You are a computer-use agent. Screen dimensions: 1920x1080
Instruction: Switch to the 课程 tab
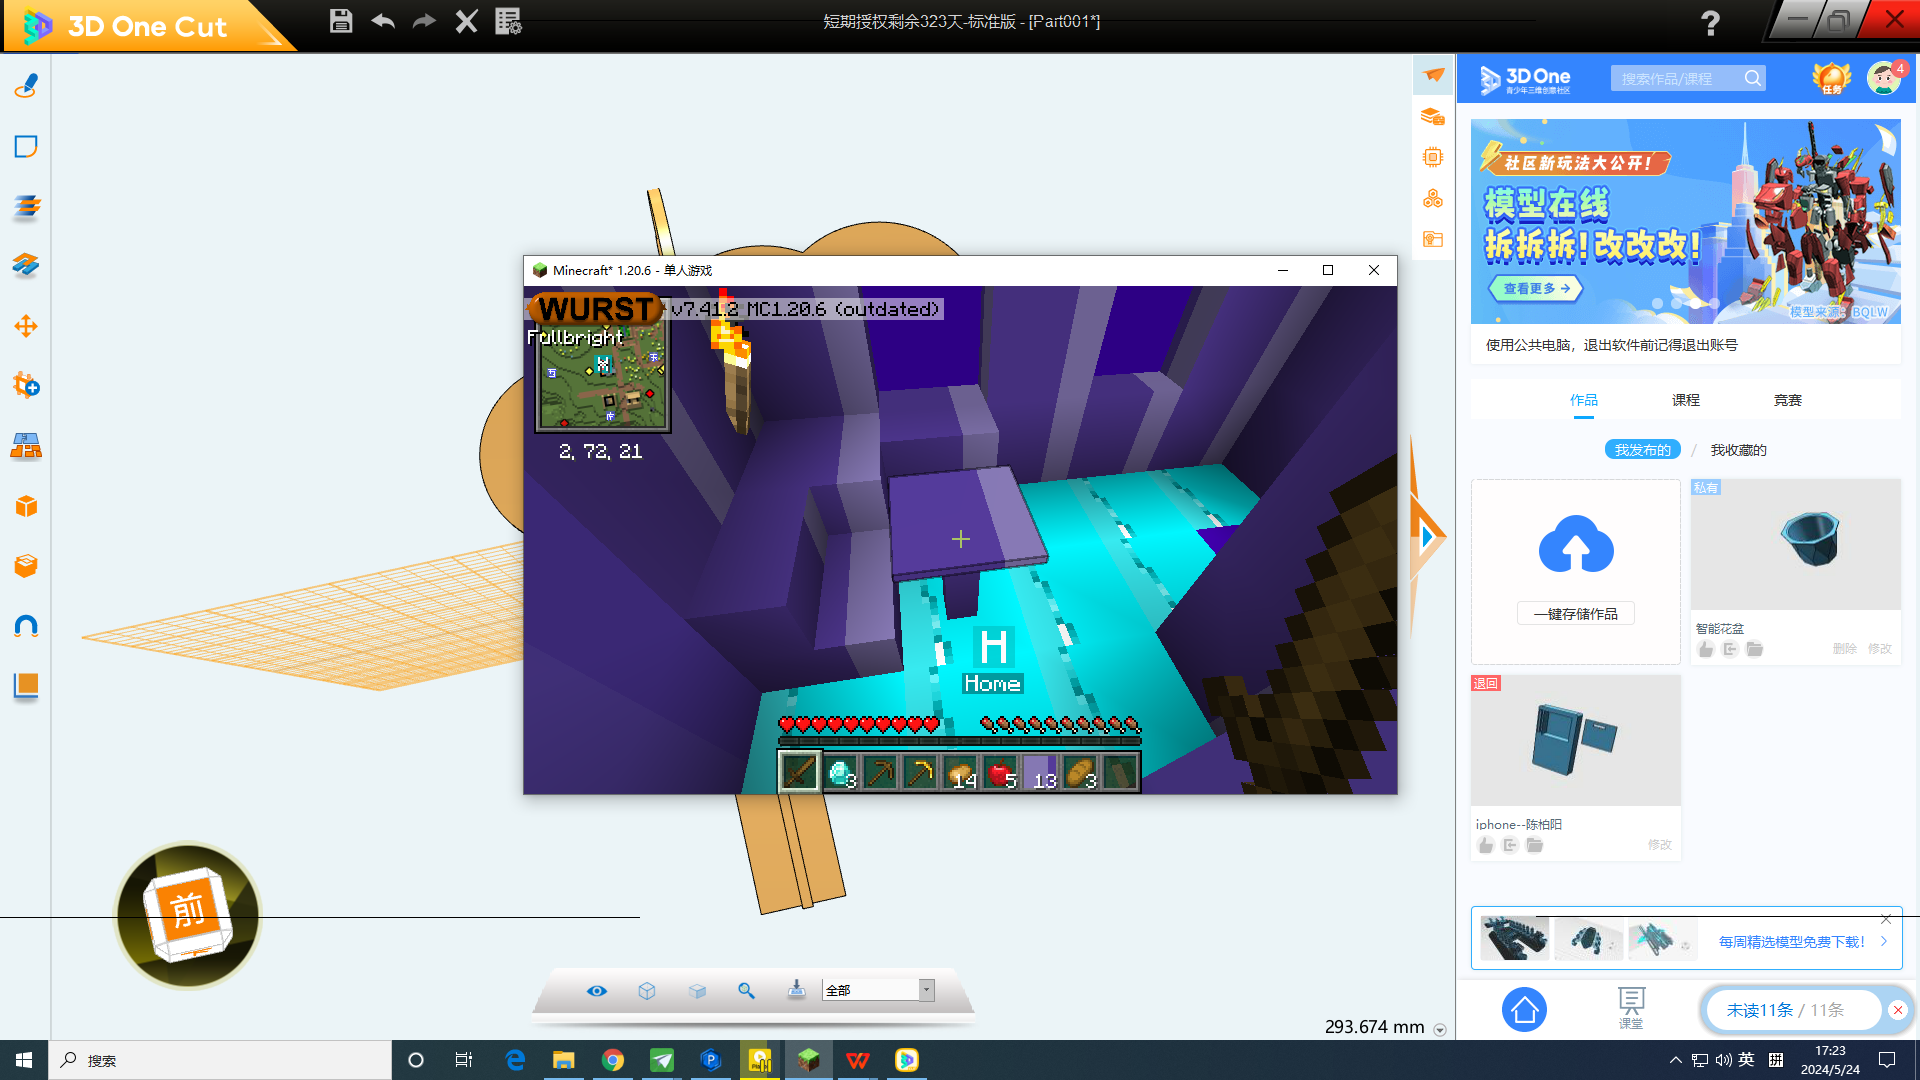click(1685, 400)
